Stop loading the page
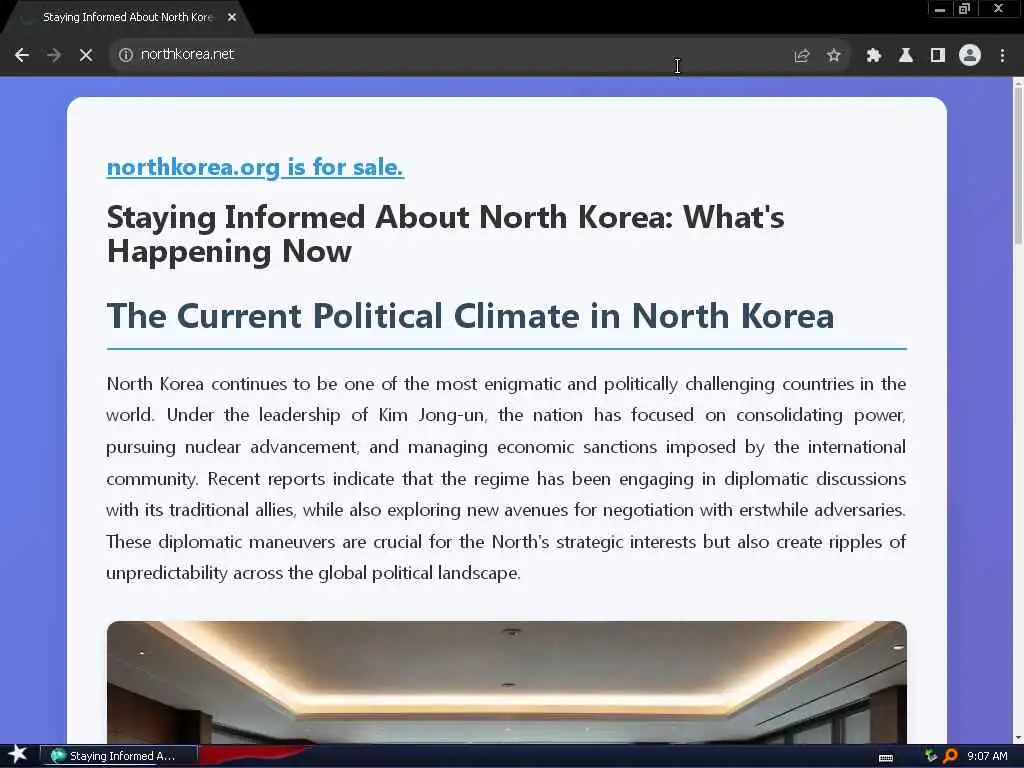 click(x=86, y=55)
